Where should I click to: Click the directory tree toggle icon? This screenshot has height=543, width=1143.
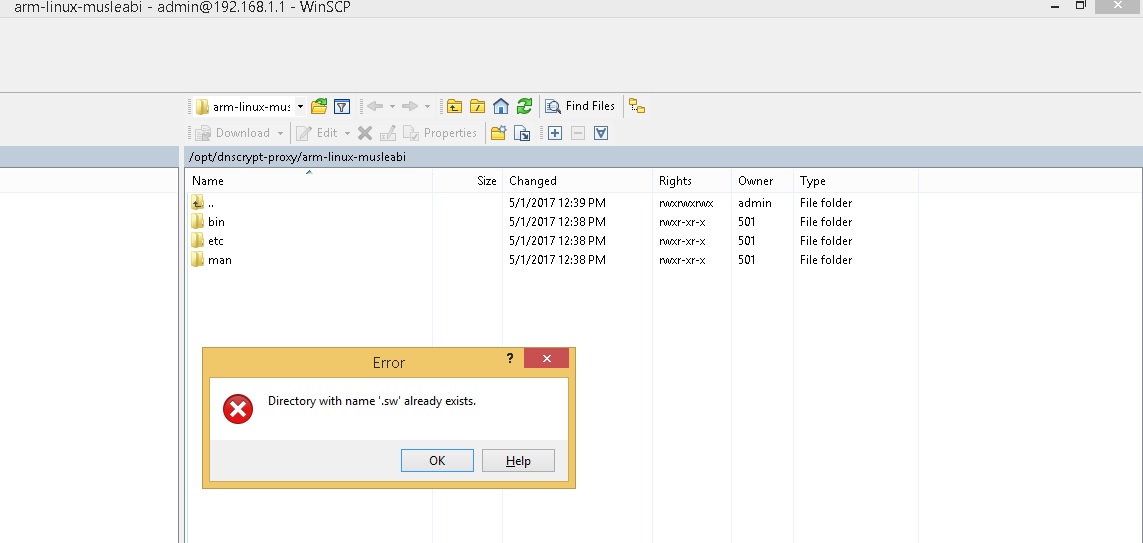637,106
